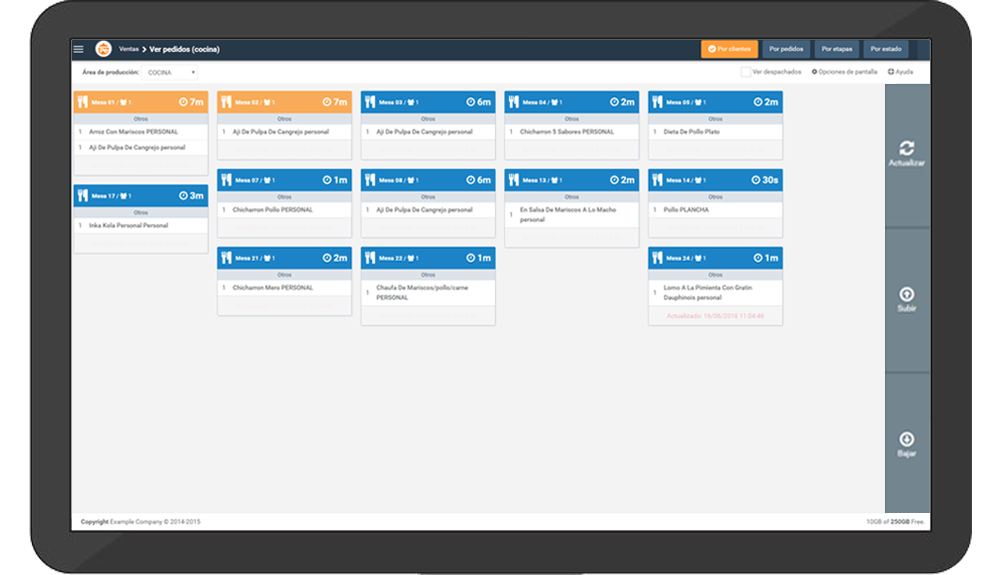Image resolution: width=1000 pixels, height=575 pixels.
Task: Select the Mesa 24 order card header
Action: 715,258
